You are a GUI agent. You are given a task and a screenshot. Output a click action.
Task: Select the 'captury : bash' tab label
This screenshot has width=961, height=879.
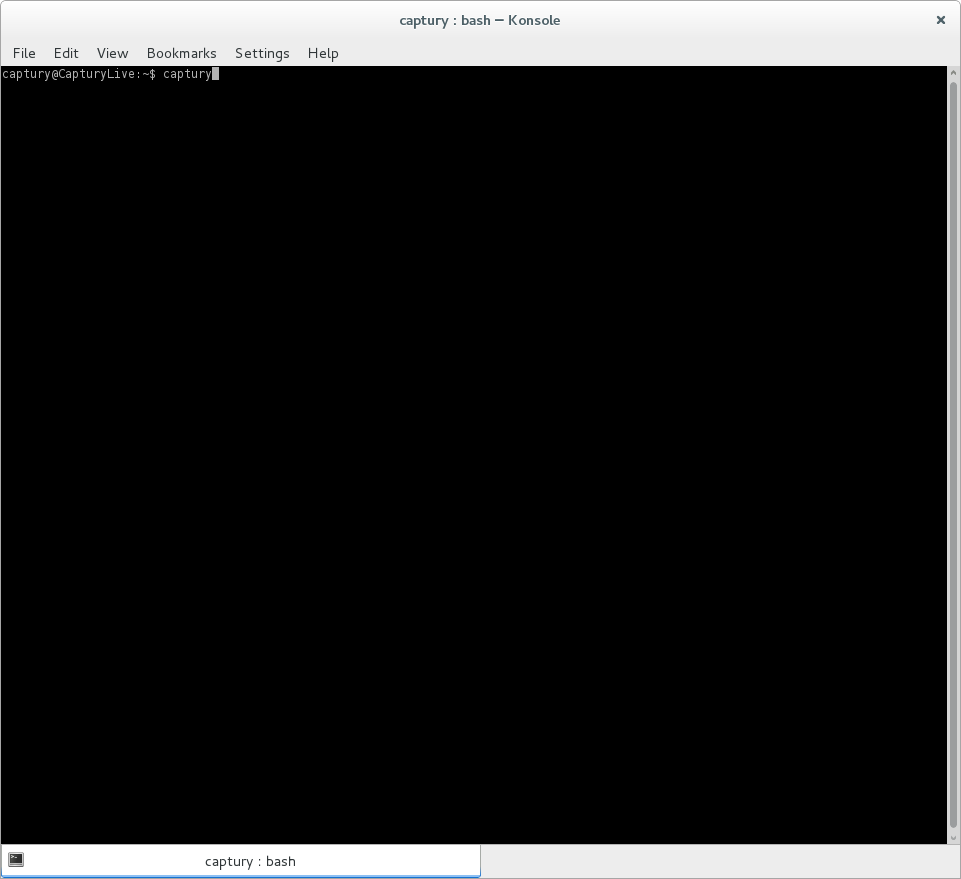click(x=250, y=861)
